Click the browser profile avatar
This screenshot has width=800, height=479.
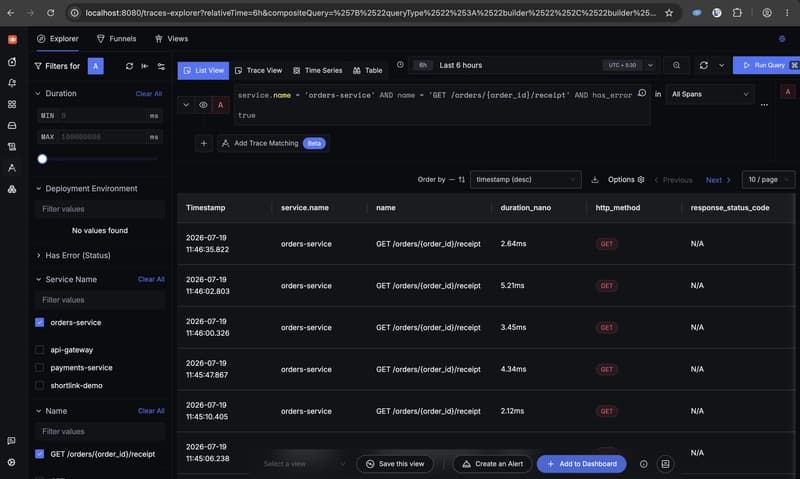(766, 13)
